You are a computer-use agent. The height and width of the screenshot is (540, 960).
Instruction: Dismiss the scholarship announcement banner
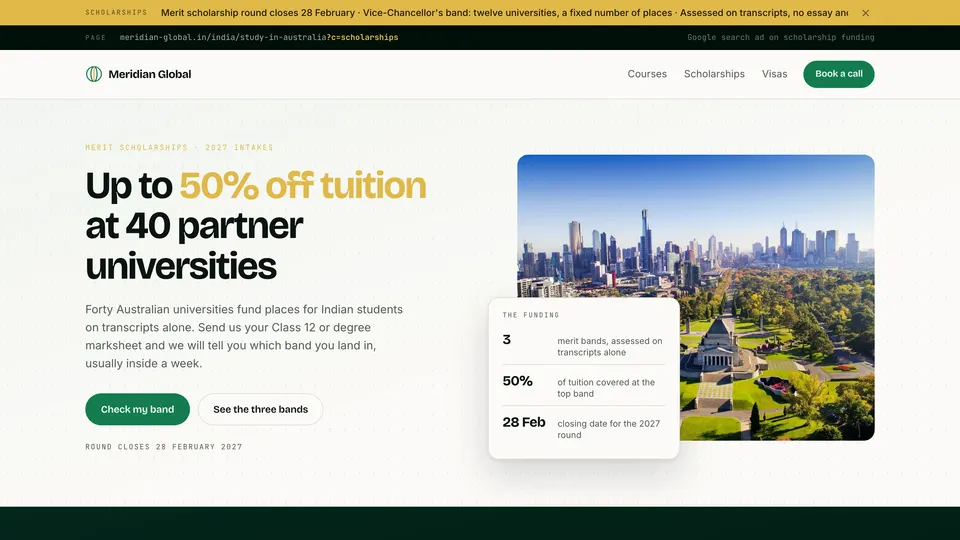pos(865,13)
